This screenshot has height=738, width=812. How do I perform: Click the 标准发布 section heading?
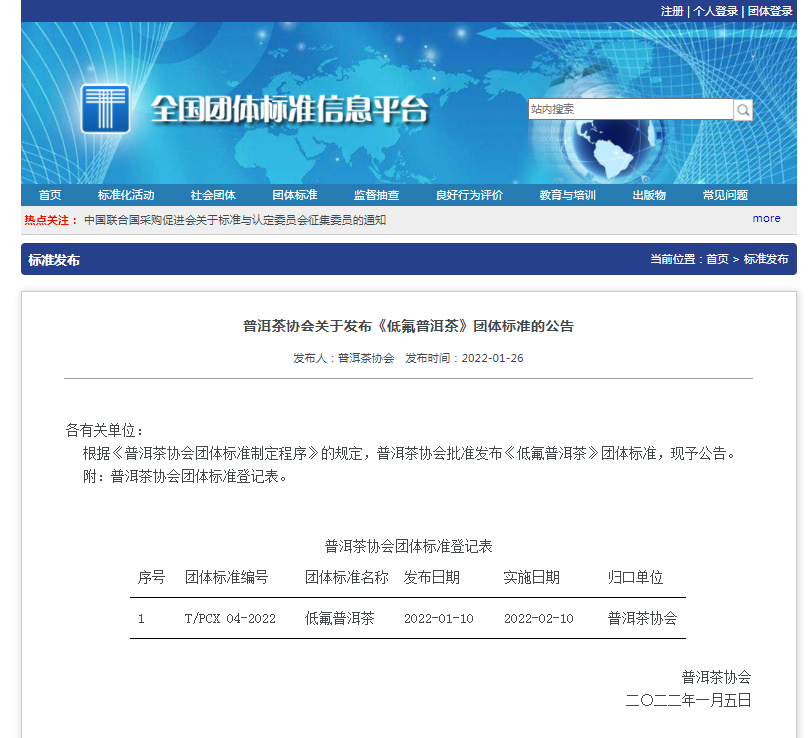pyautogui.click(x=54, y=260)
